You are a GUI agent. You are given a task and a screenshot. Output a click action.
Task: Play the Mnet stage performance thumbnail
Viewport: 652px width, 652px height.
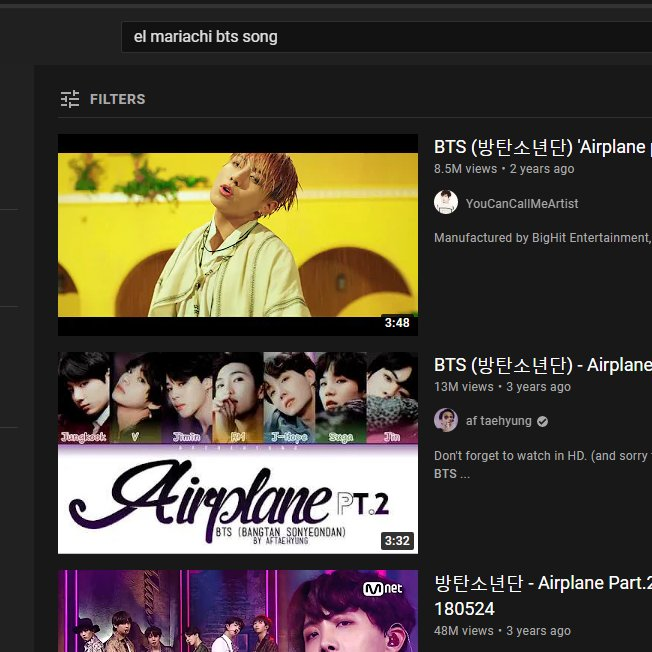point(238,611)
